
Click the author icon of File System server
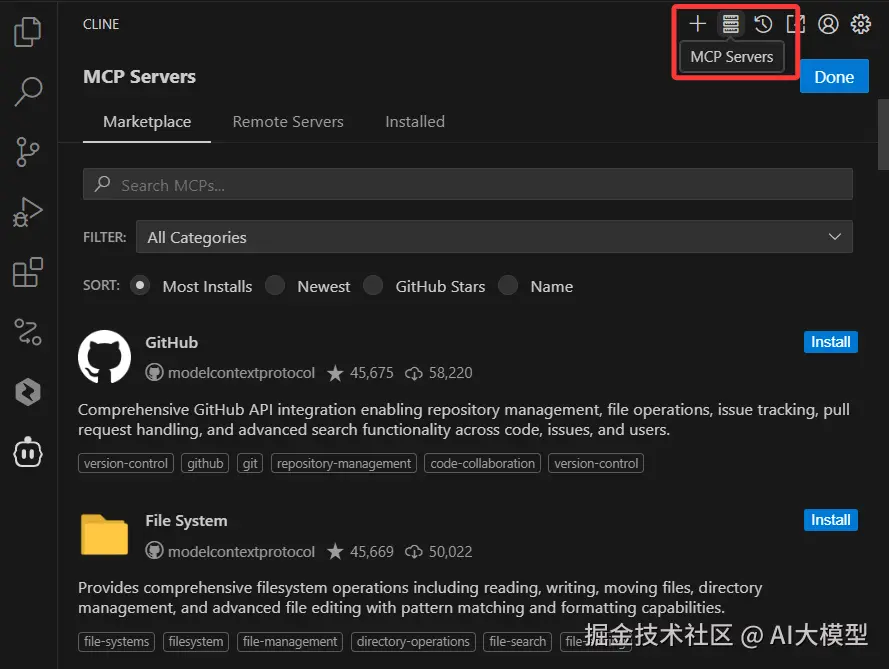click(154, 551)
